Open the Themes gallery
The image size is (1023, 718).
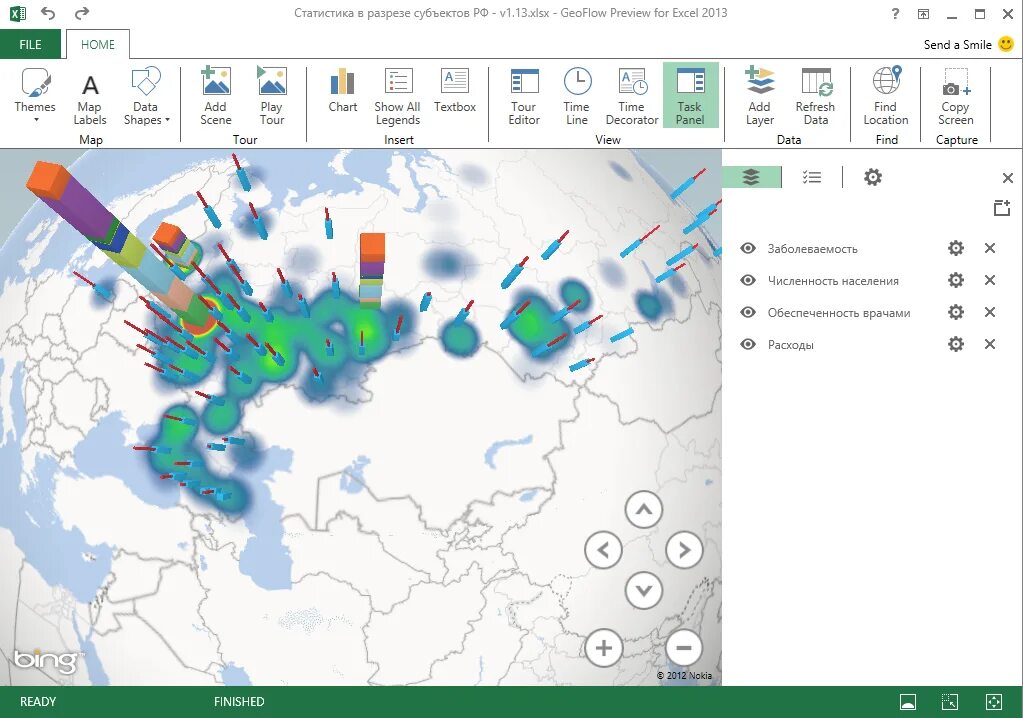pos(35,95)
